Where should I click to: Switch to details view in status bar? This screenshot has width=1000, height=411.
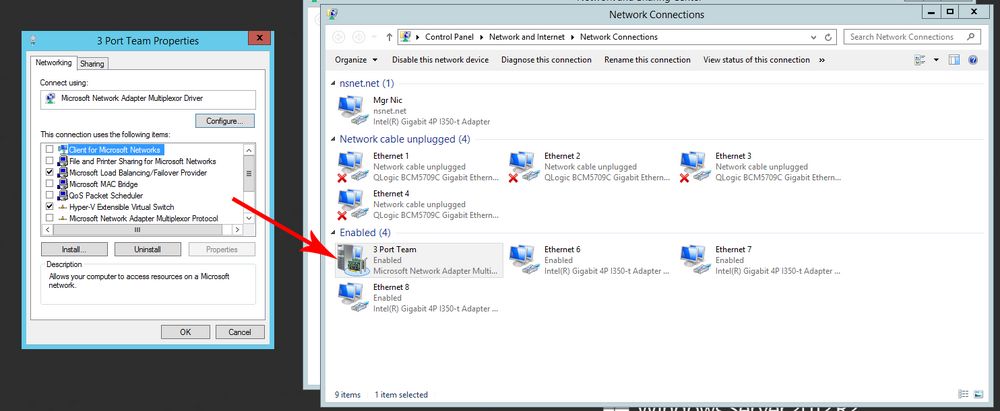coord(962,394)
